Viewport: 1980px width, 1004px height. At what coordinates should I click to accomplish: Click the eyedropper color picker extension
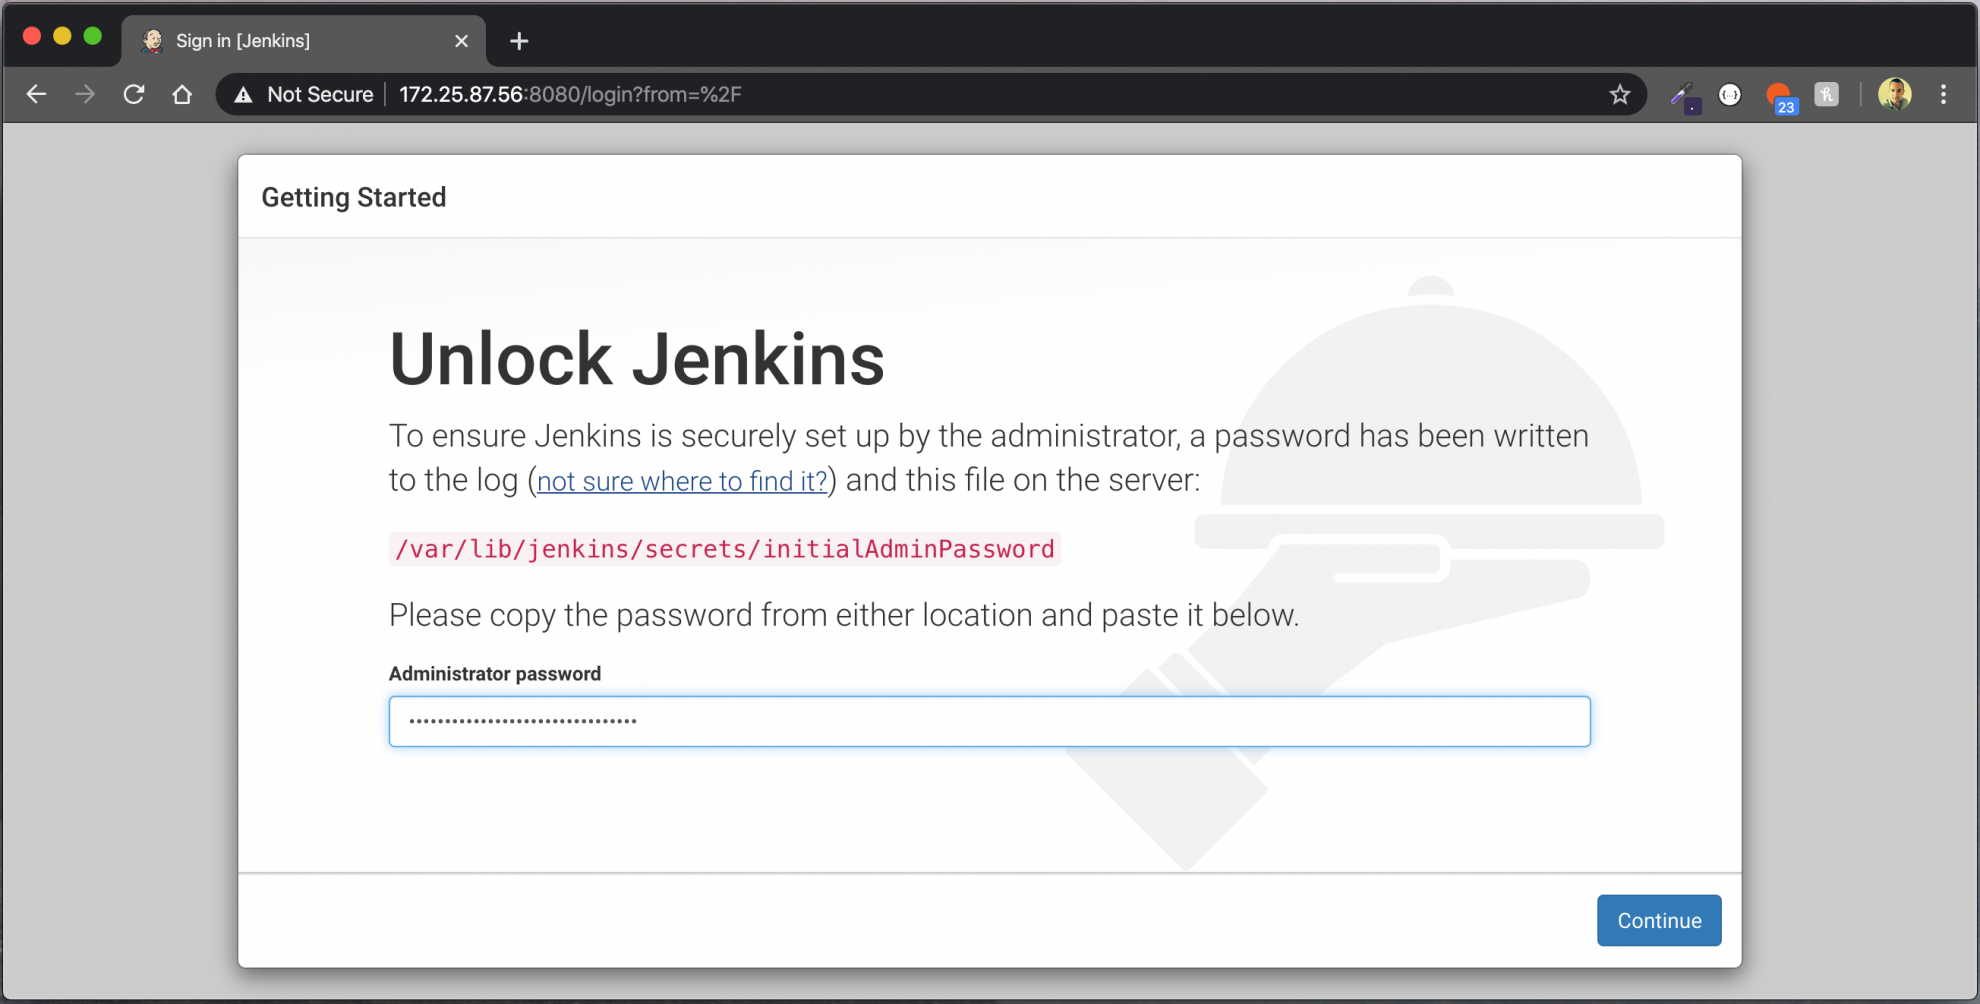point(1683,96)
